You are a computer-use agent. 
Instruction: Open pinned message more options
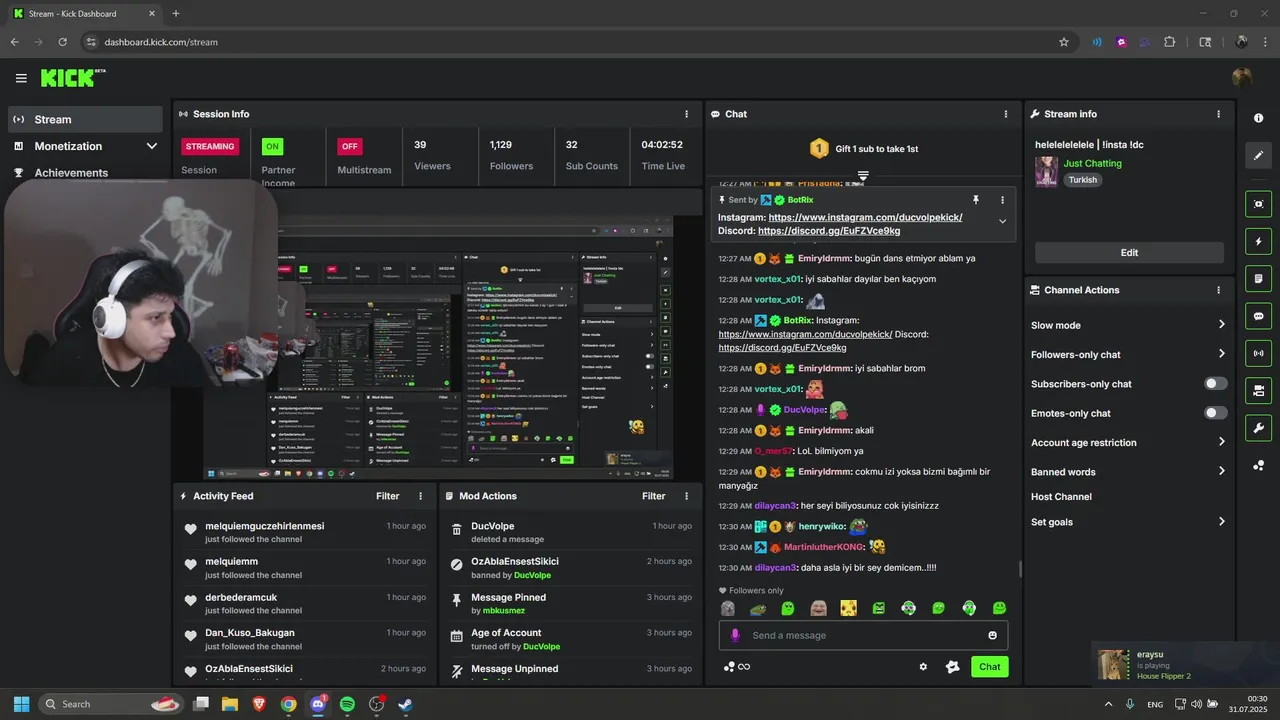tap(1002, 200)
